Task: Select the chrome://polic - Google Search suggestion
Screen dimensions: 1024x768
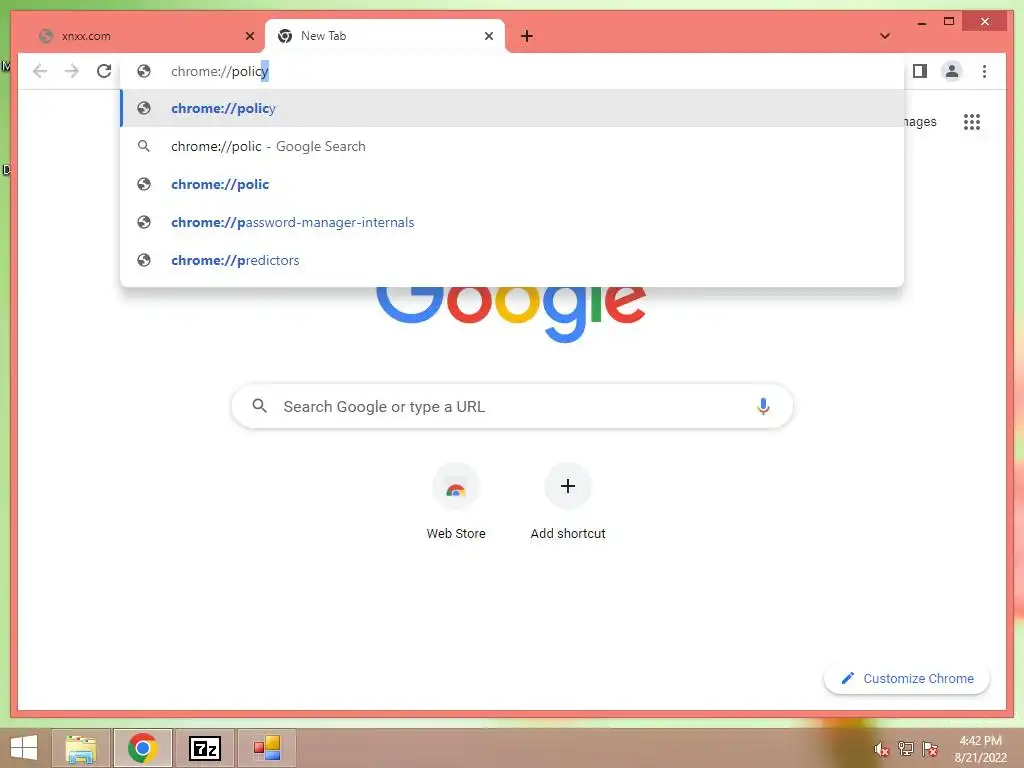Action: point(512,146)
